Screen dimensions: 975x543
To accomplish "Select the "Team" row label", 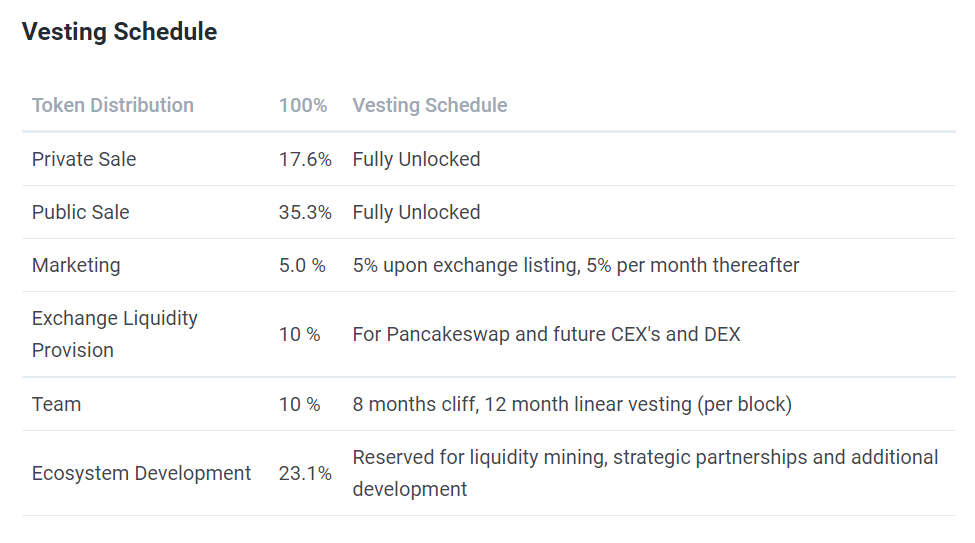I will coord(56,404).
